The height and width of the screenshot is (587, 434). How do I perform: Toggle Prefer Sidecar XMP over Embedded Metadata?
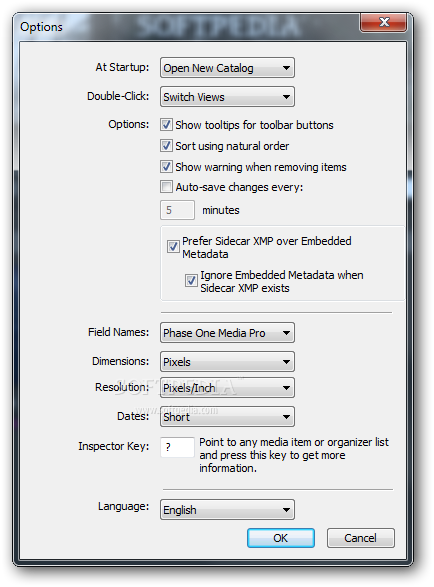coord(173,247)
